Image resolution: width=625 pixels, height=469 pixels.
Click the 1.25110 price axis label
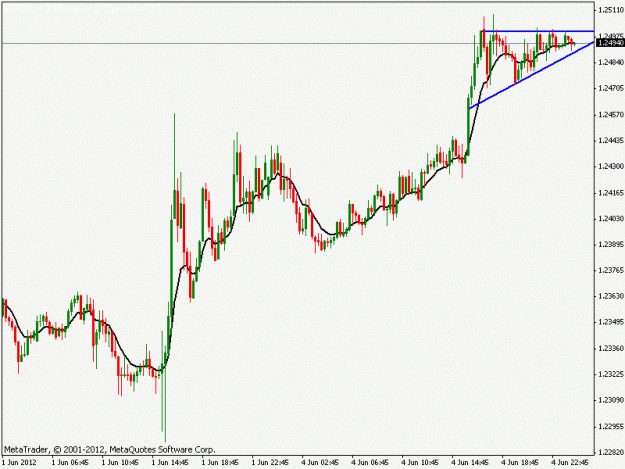(611, 10)
